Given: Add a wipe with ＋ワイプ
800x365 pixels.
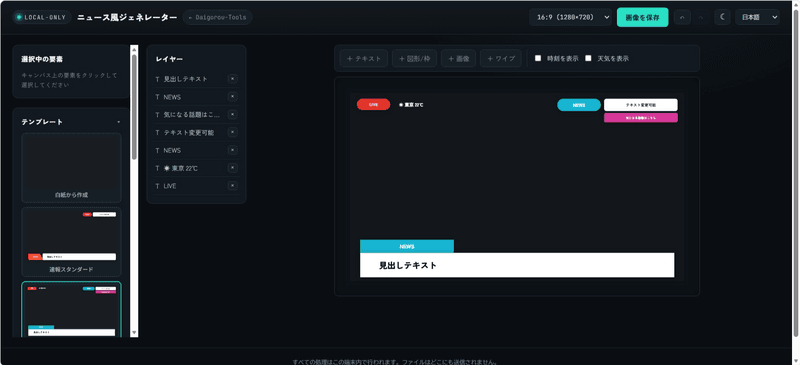Looking at the screenshot, I should [501, 59].
